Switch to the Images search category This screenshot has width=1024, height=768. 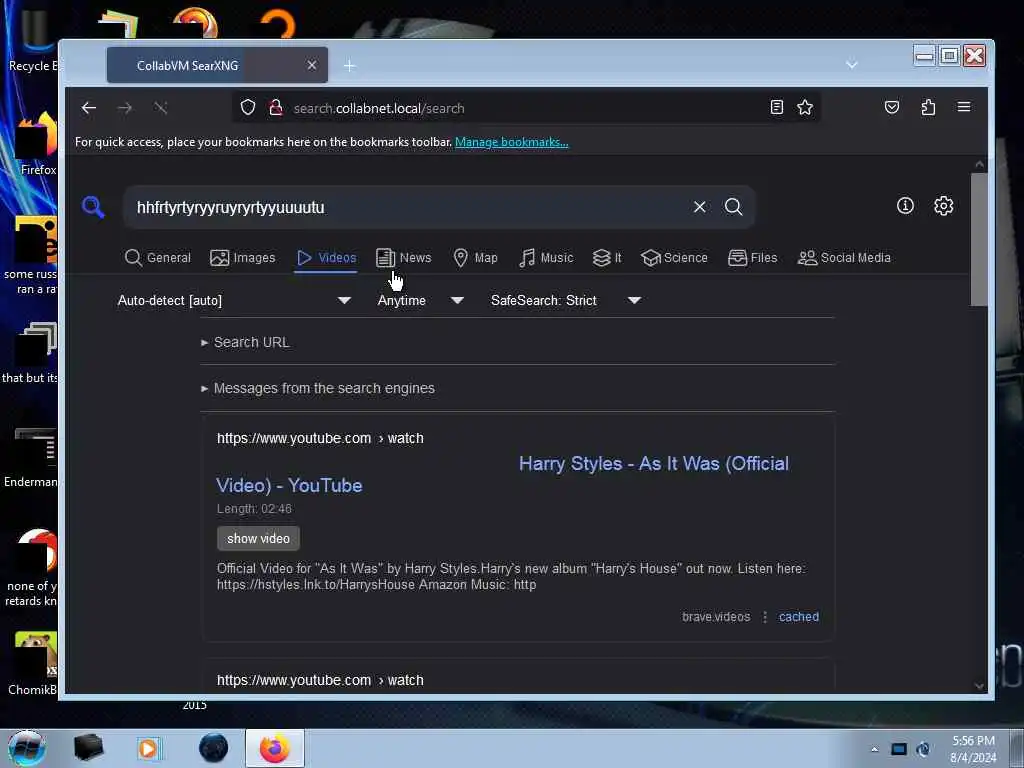242,257
